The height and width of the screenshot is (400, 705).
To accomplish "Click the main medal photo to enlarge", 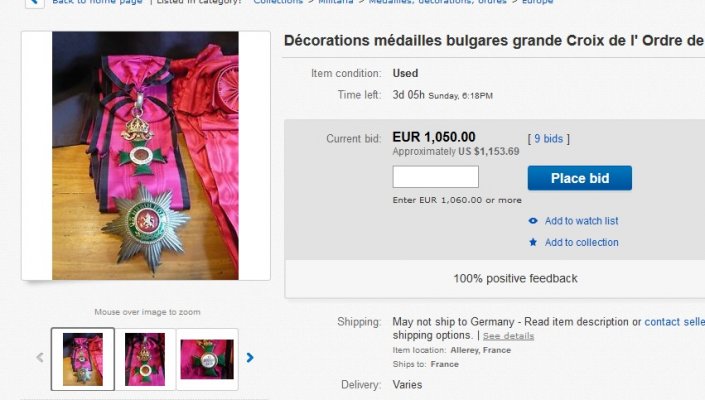I will [x=145, y=156].
